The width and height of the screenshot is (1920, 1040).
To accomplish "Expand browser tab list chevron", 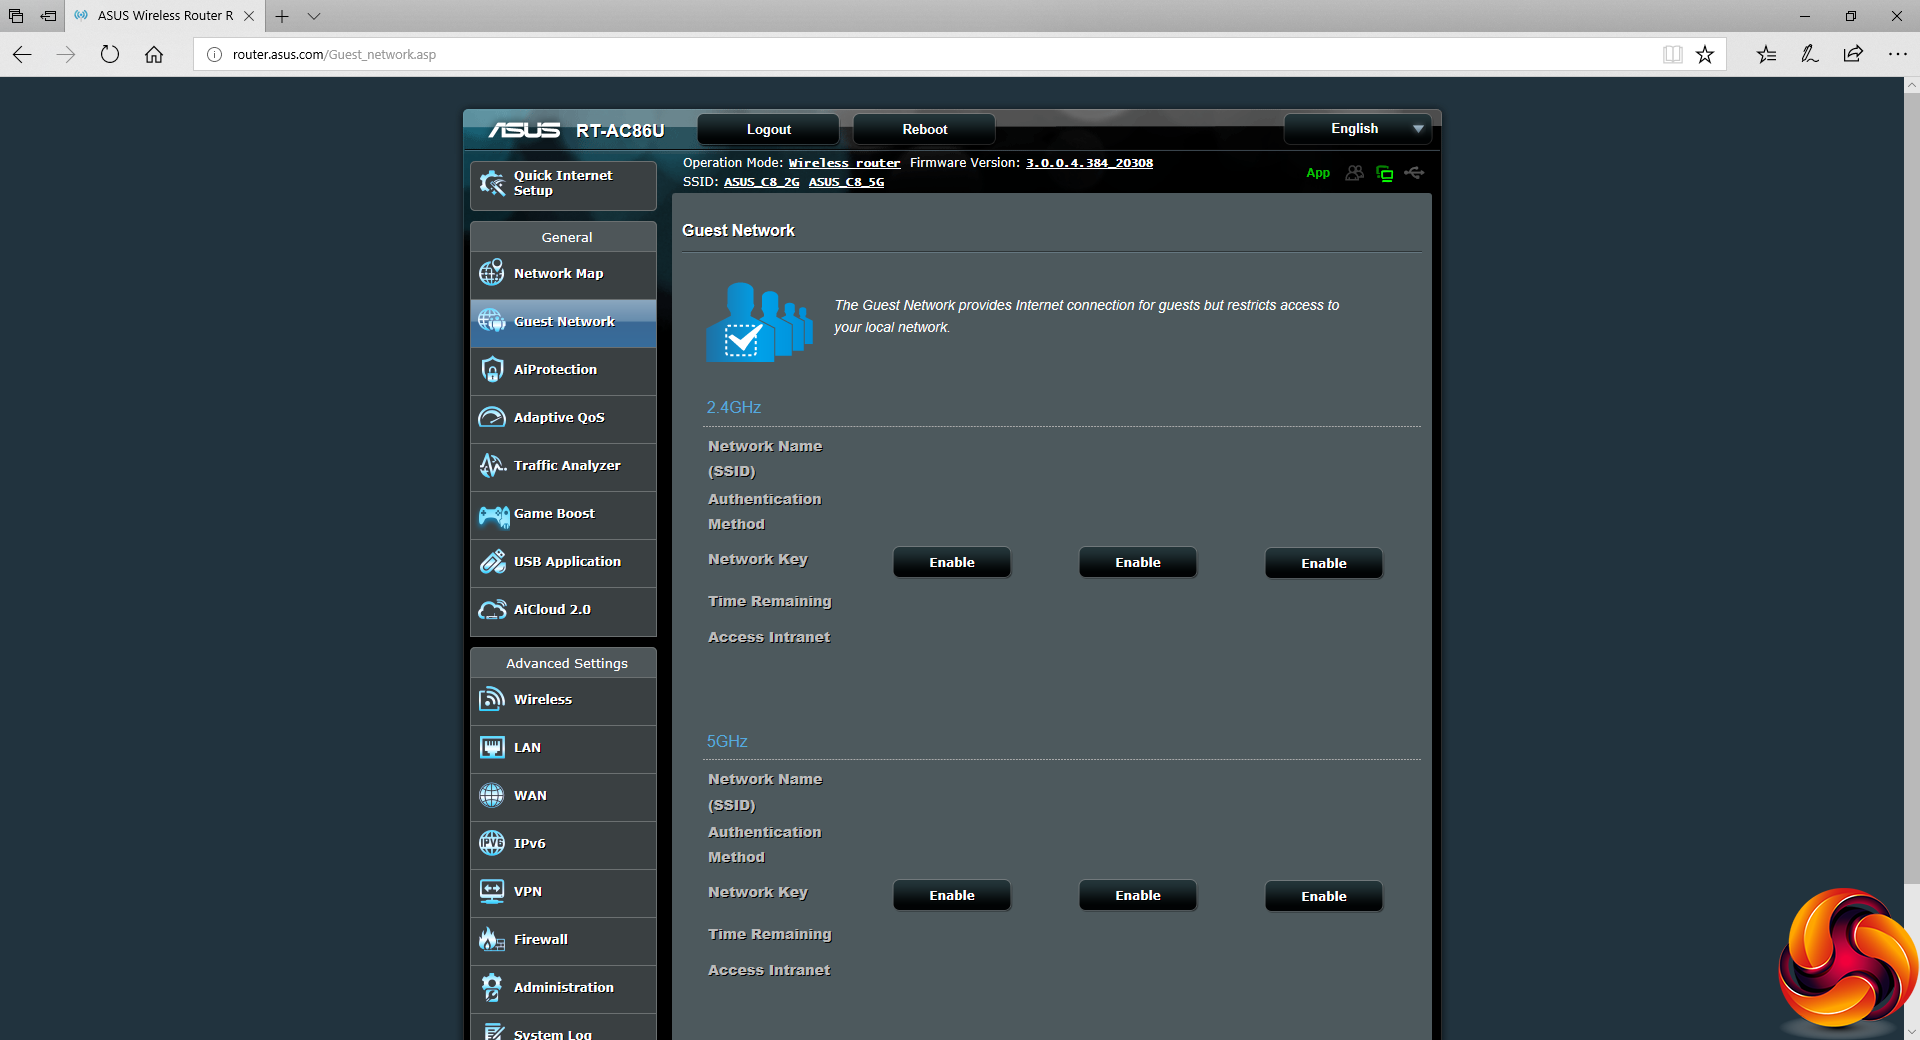I will coord(314,16).
